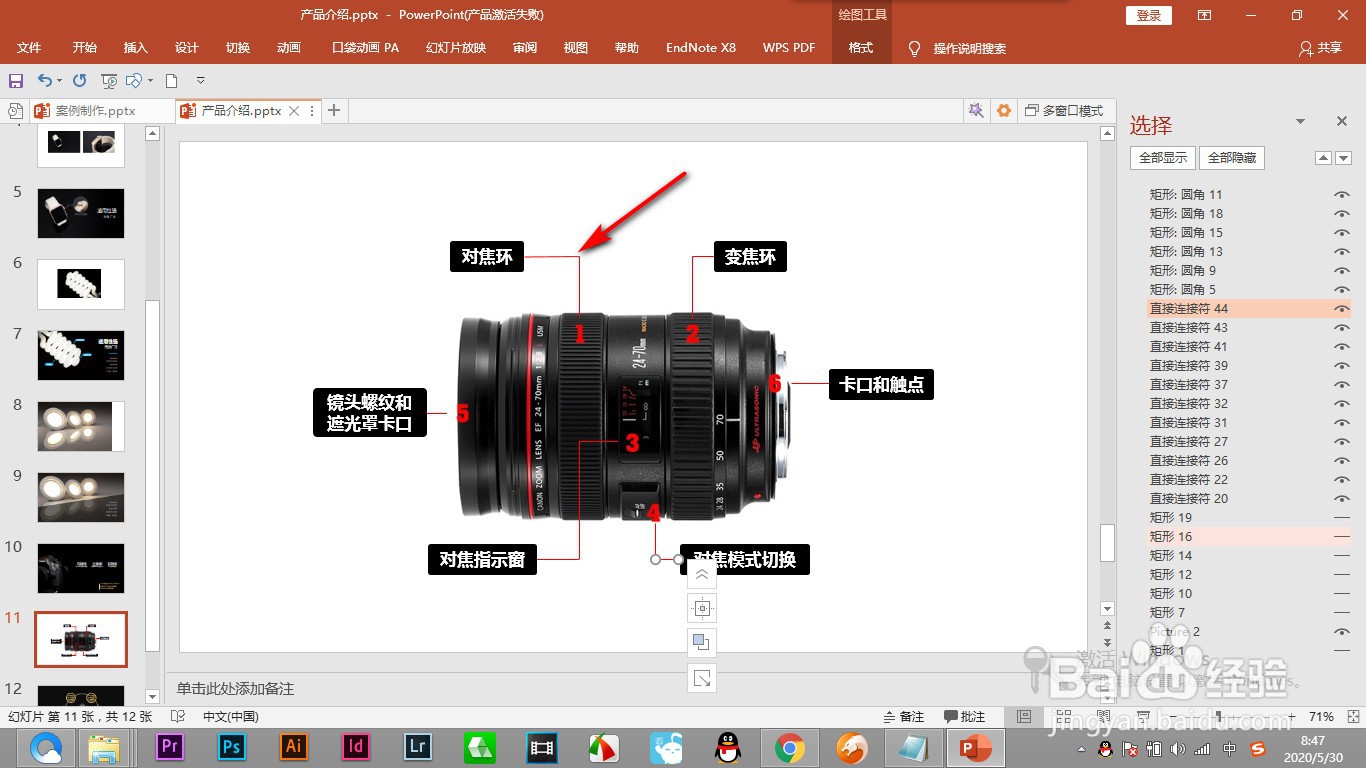This screenshot has height=768, width=1366.
Task: Open the shapes icon in quick access toolbar
Action: [x=134, y=81]
